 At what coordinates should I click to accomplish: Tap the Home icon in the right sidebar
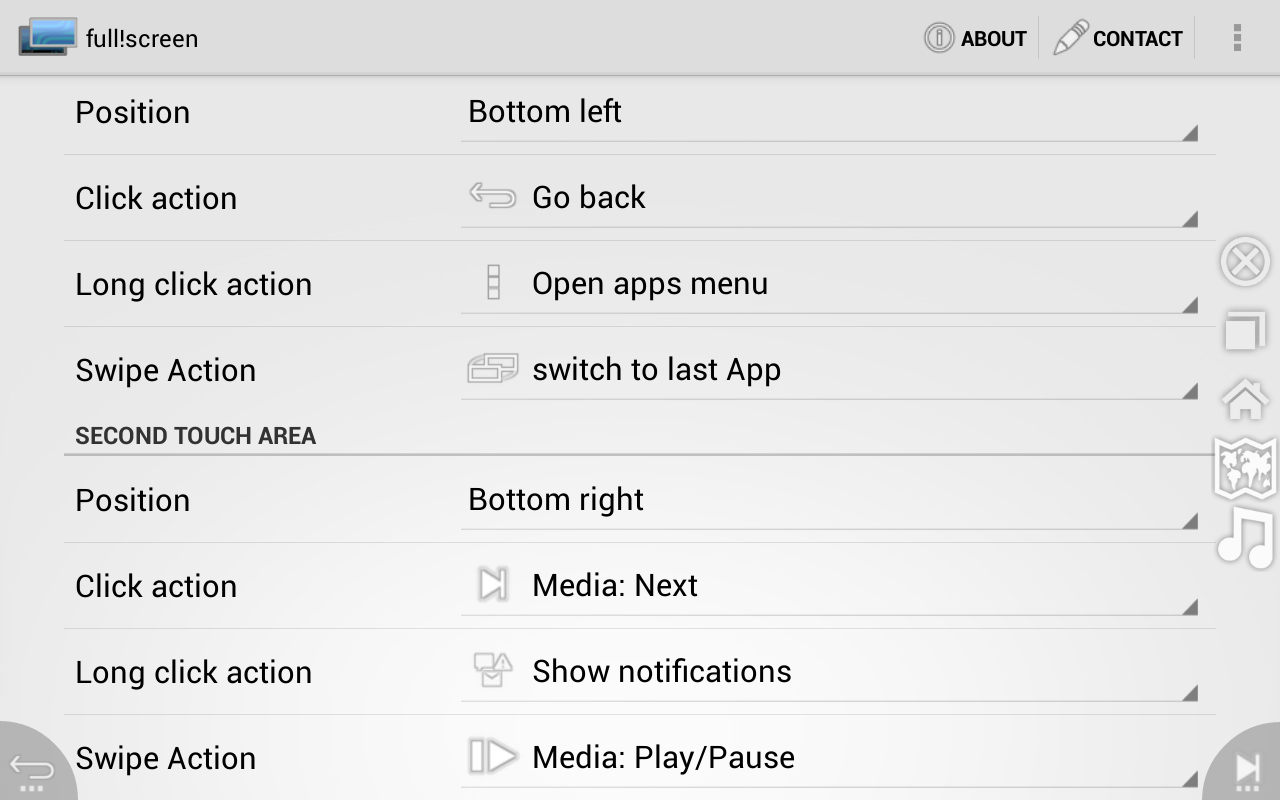(x=1244, y=399)
